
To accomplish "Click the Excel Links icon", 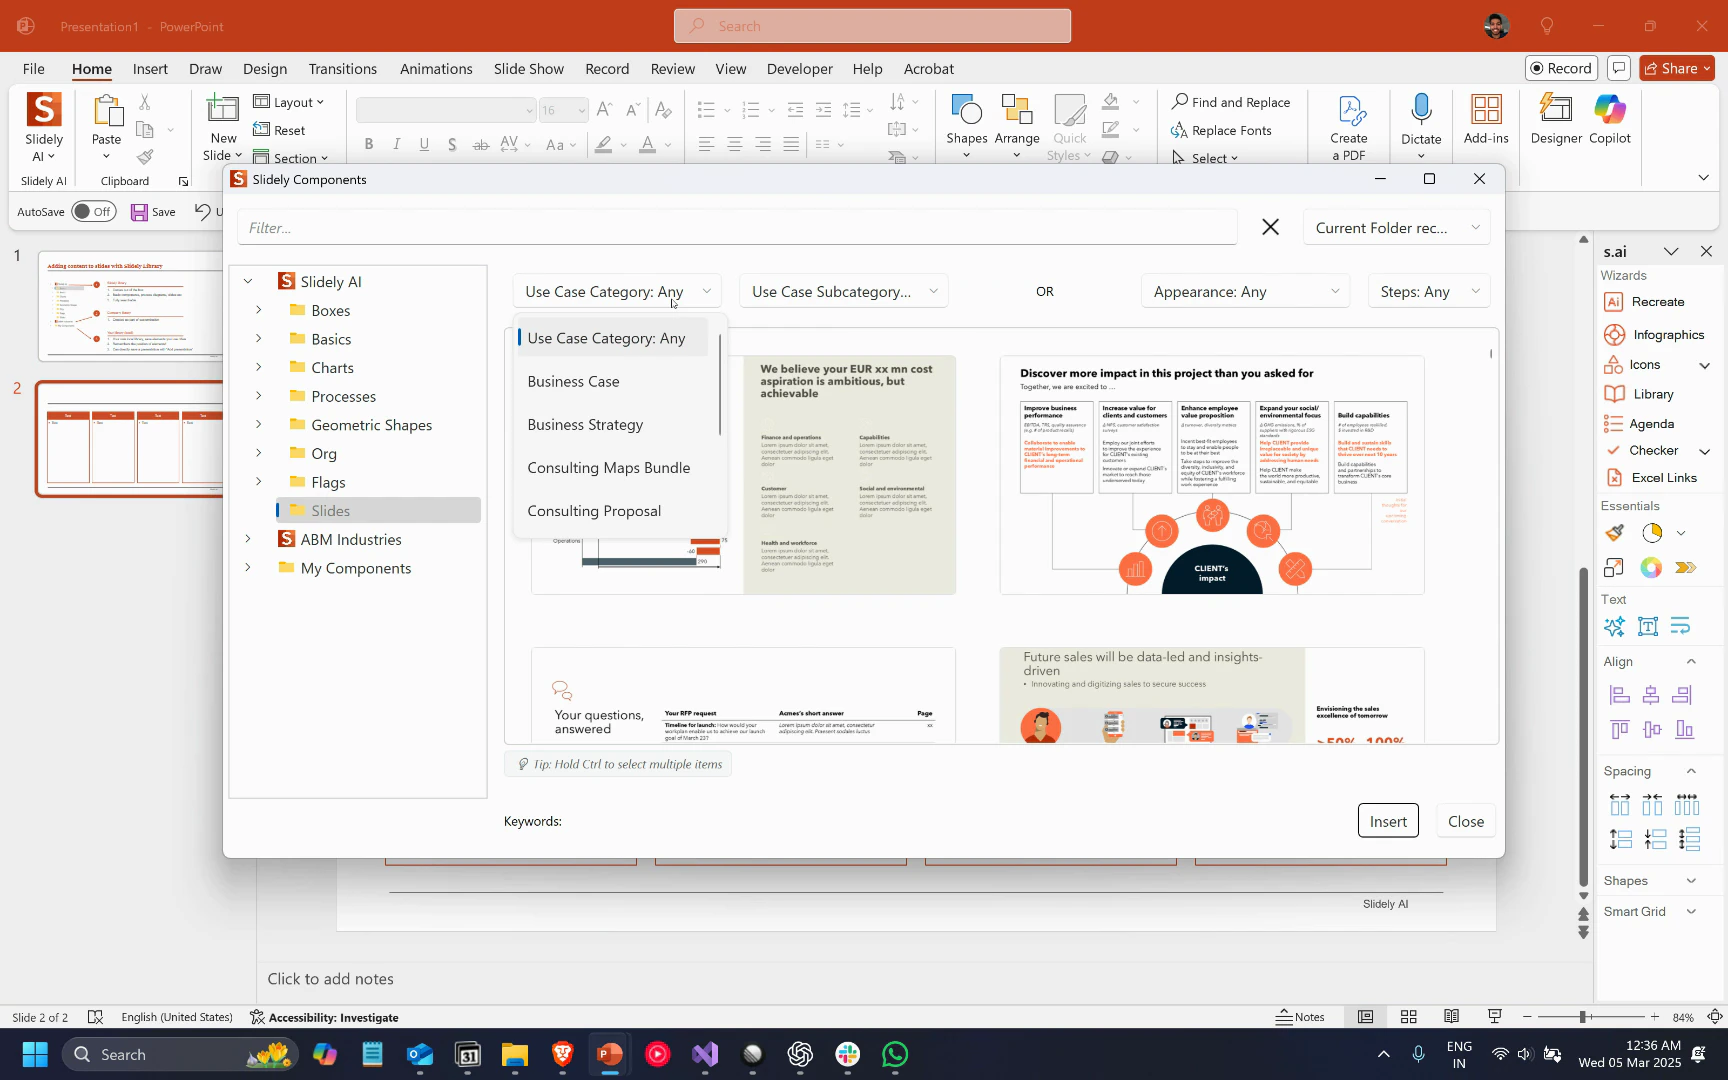I will [1614, 478].
